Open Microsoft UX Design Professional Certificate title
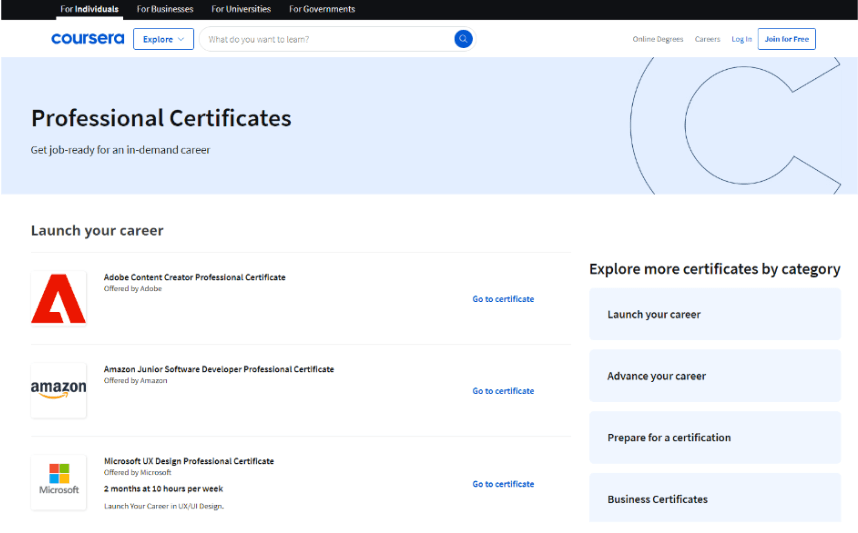 (x=189, y=461)
